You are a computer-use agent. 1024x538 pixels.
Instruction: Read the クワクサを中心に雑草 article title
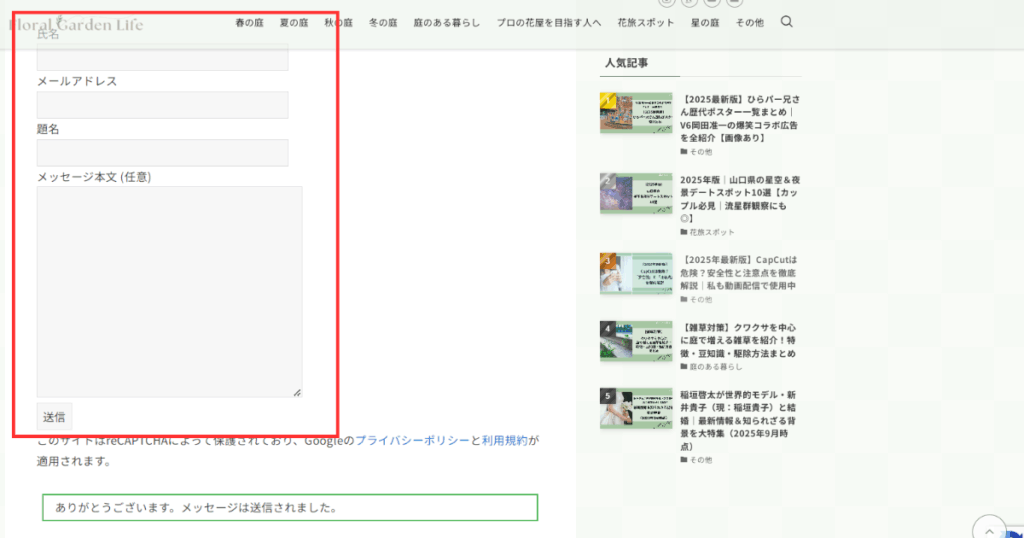(x=738, y=340)
